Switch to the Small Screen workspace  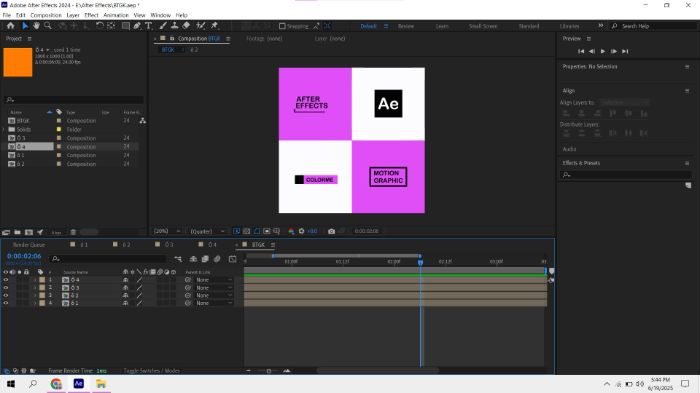coord(483,26)
